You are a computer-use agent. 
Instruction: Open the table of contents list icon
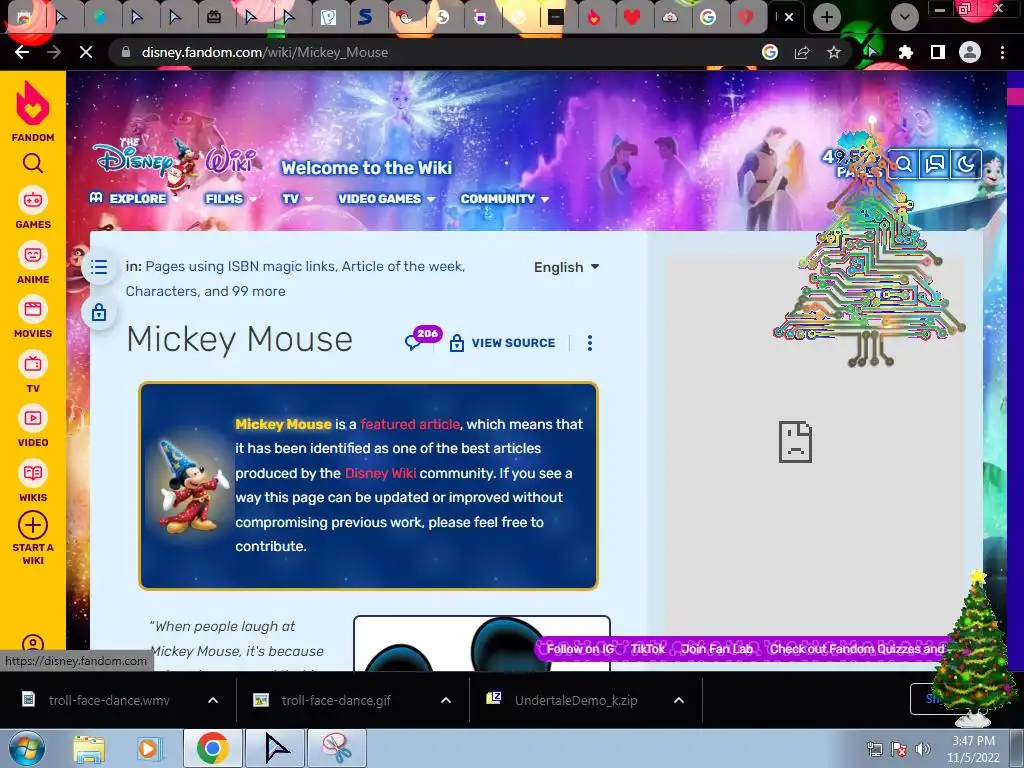99,267
